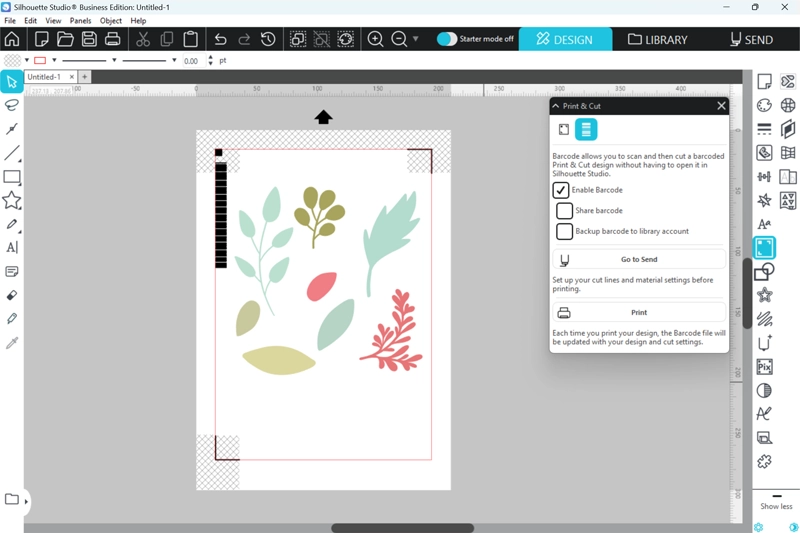Select the Text tool in left toolbar

point(12,247)
